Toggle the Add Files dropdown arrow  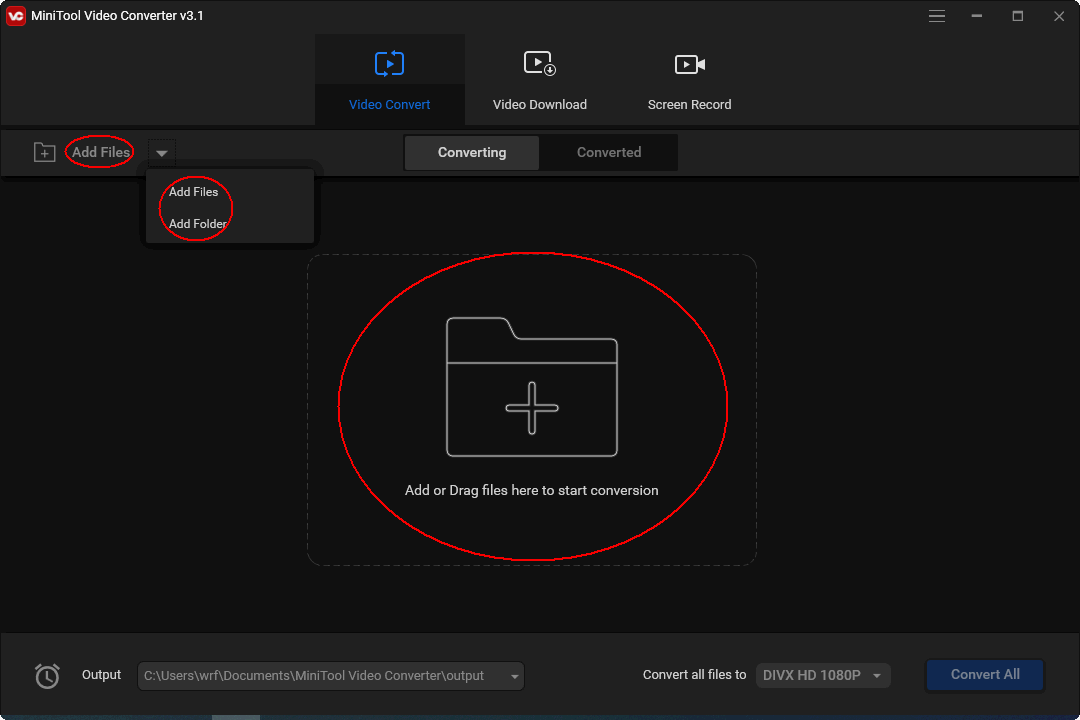[x=162, y=153]
